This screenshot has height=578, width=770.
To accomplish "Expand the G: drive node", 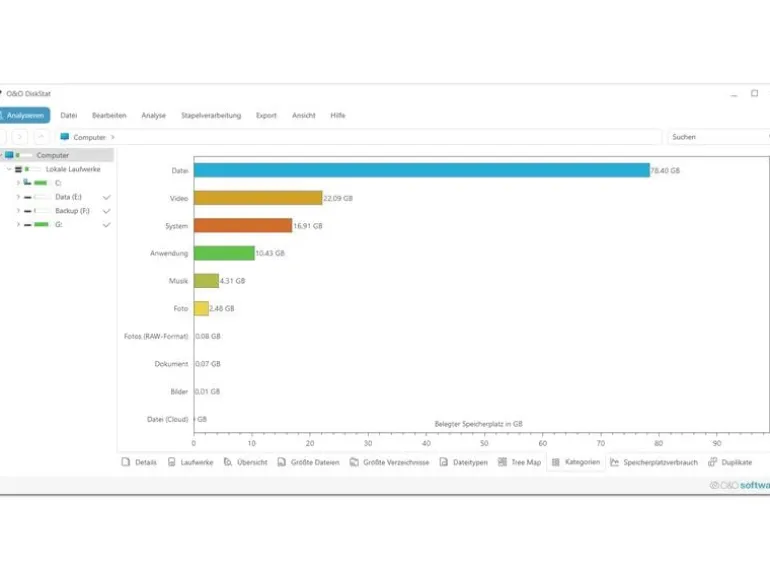I will click(x=18, y=224).
